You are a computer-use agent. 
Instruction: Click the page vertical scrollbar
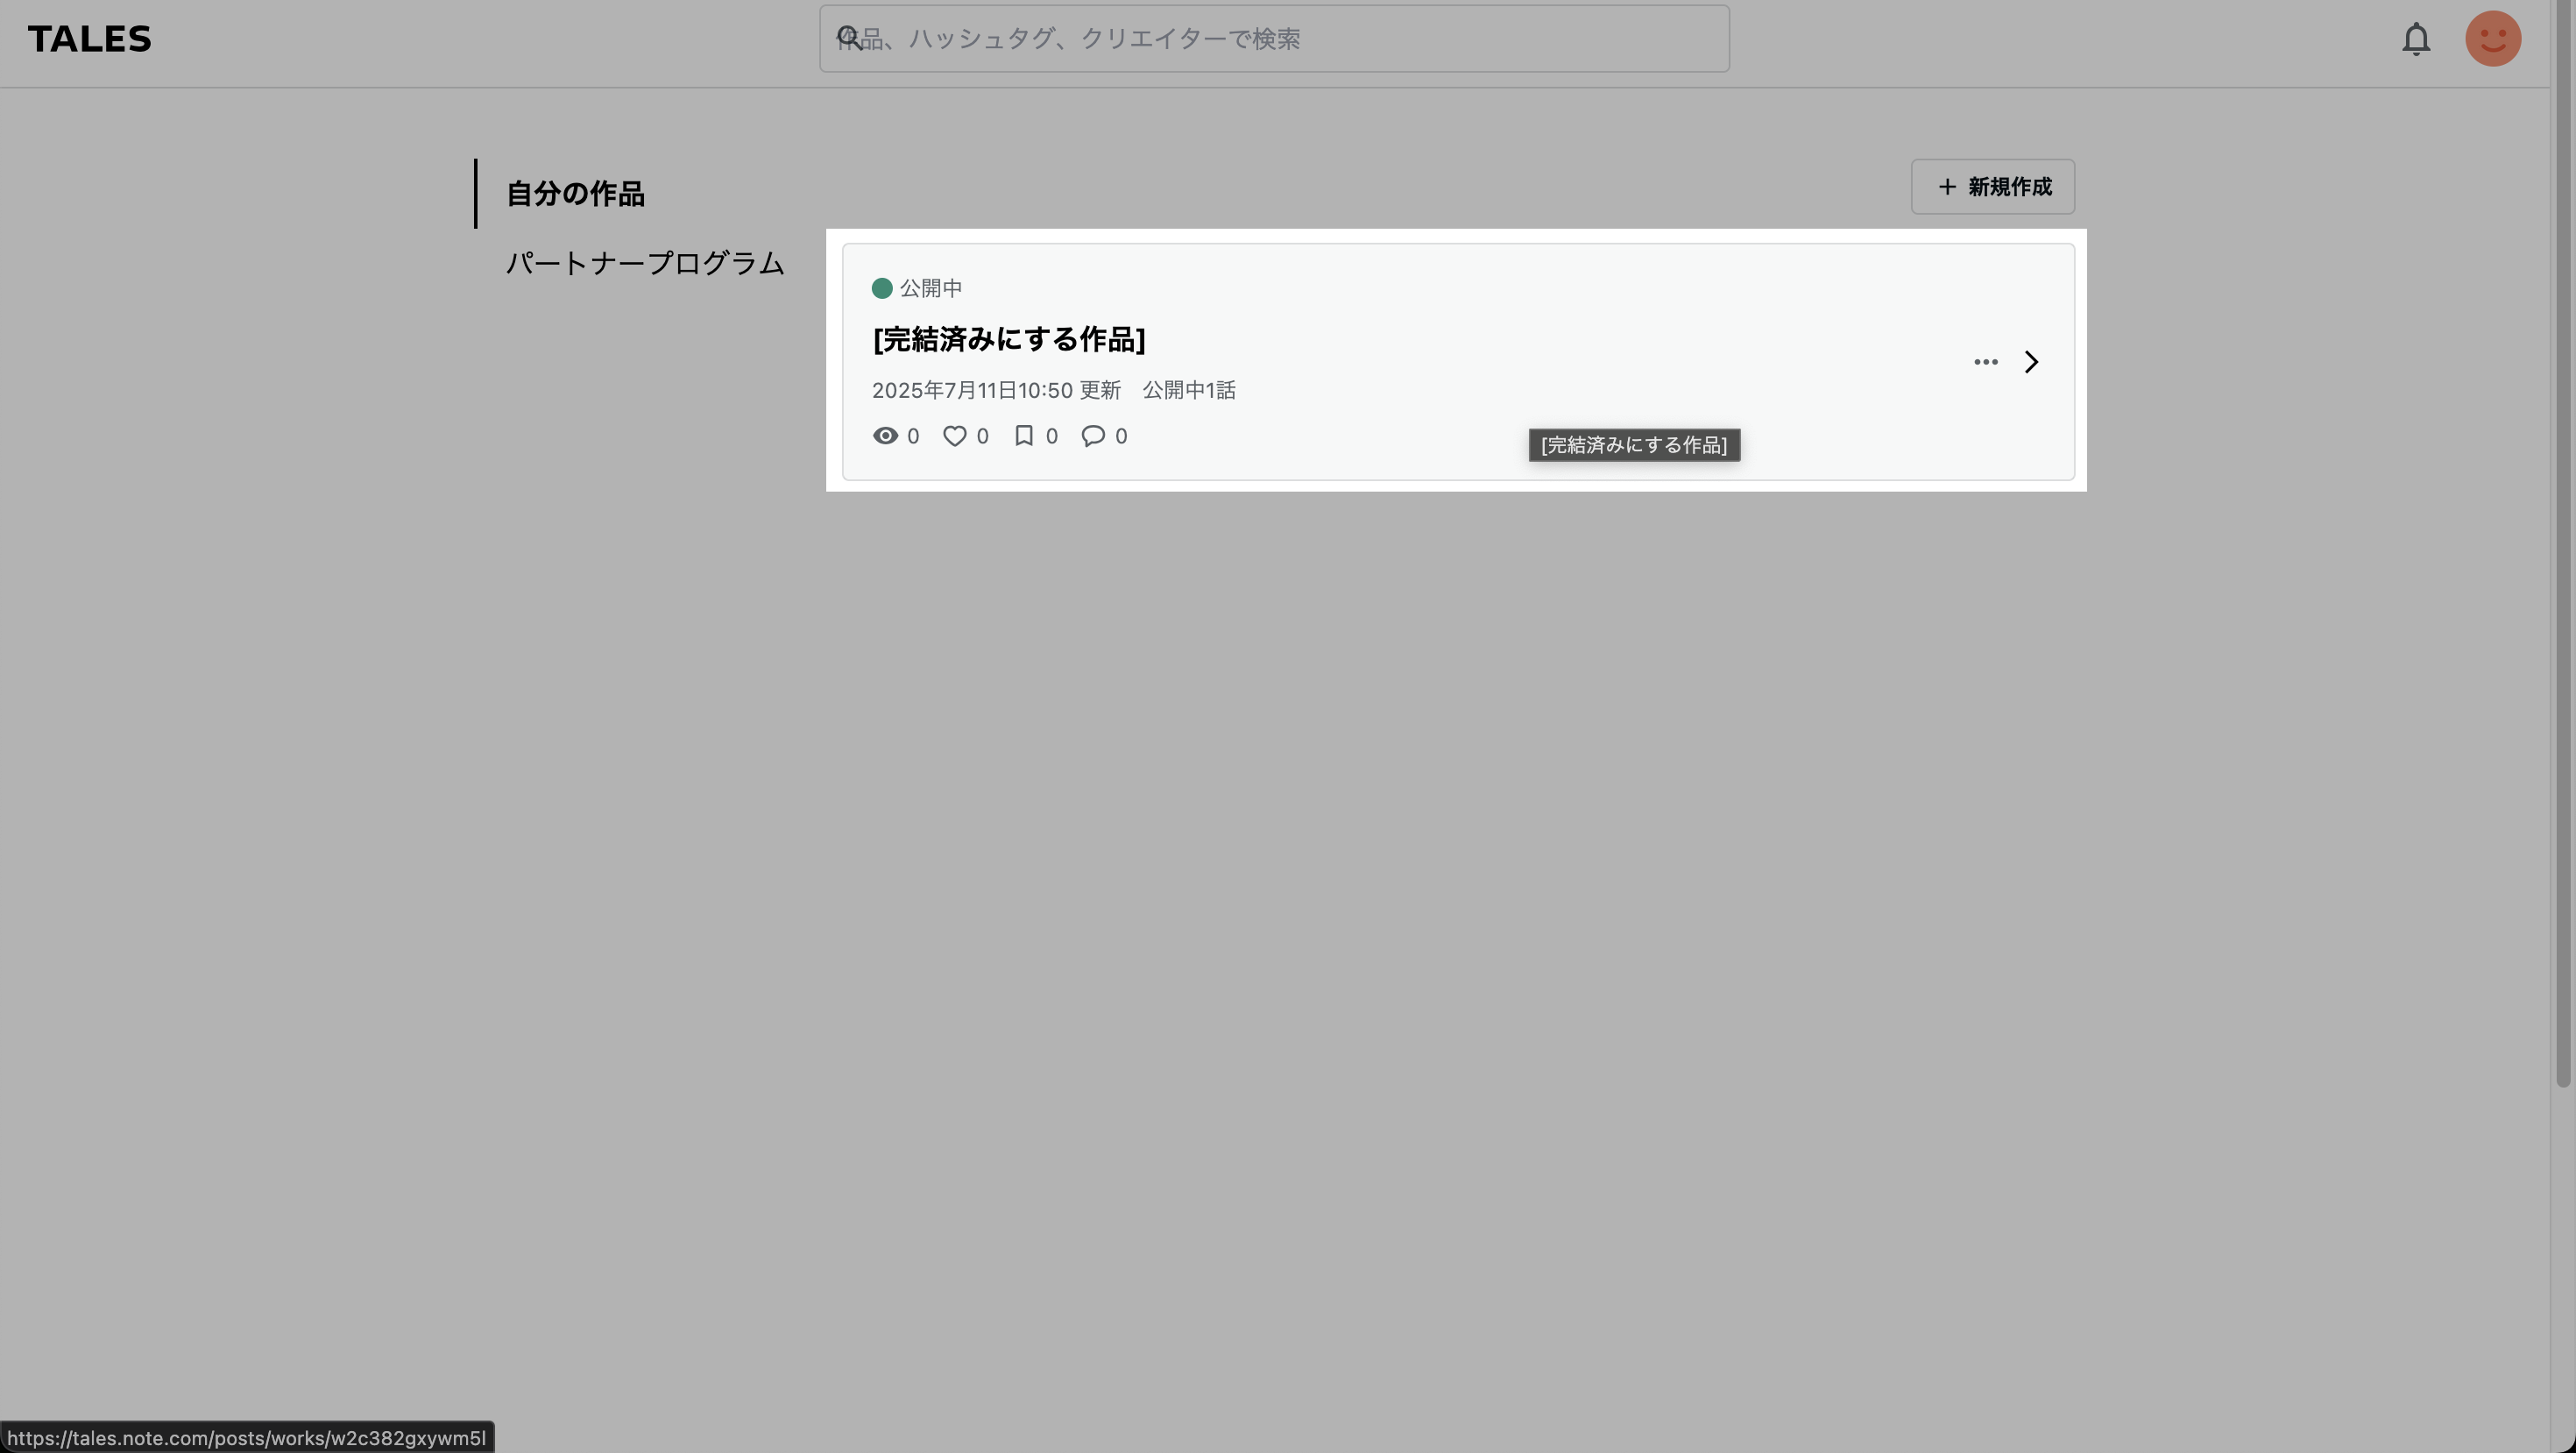pyautogui.click(x=2562, y=545)
